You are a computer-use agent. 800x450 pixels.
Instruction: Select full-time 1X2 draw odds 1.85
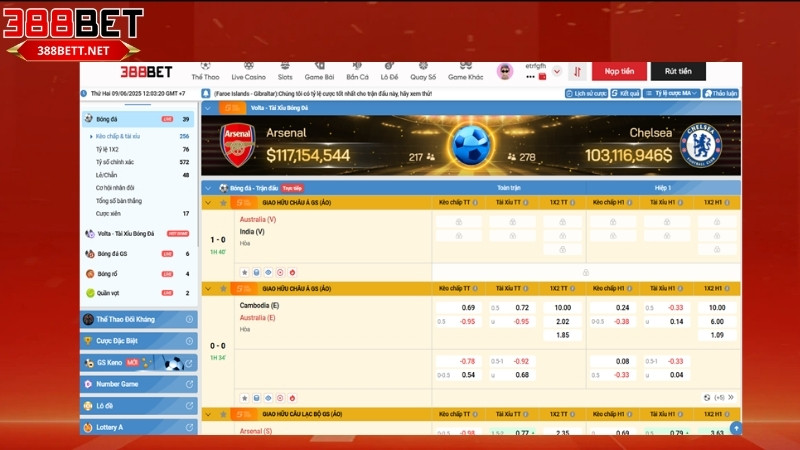(562, 335)
